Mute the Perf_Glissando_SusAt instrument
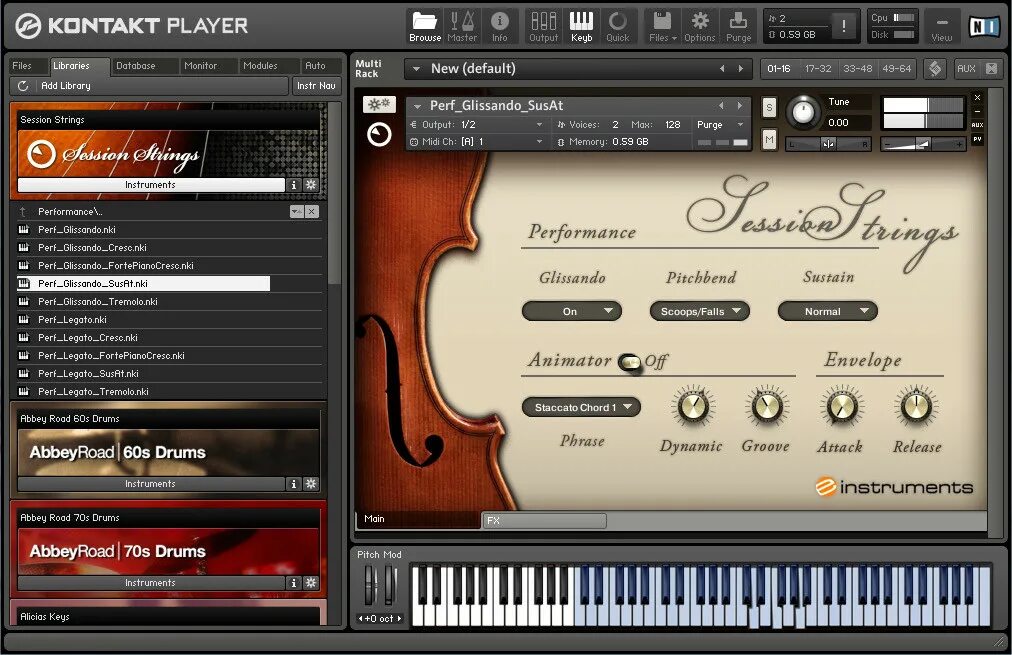The image size is (1012, 655). (x=769, y=139)
